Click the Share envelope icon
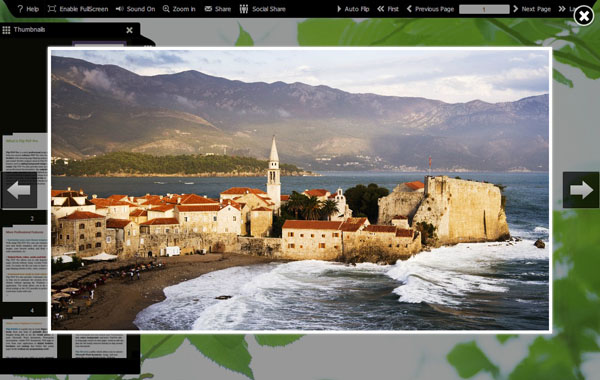Image resolution: width=600 pixels, height=380 pixels. [x=208, y=9]
